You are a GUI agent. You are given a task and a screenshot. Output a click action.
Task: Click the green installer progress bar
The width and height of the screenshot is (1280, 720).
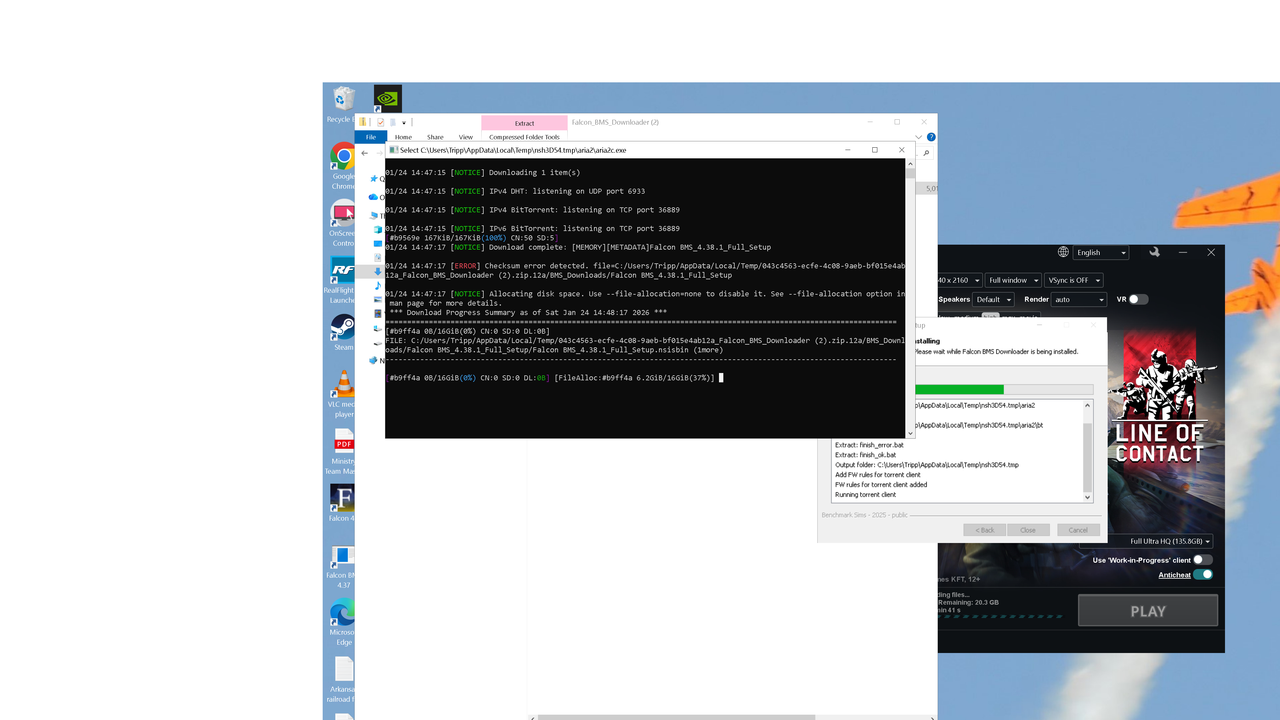958,389
